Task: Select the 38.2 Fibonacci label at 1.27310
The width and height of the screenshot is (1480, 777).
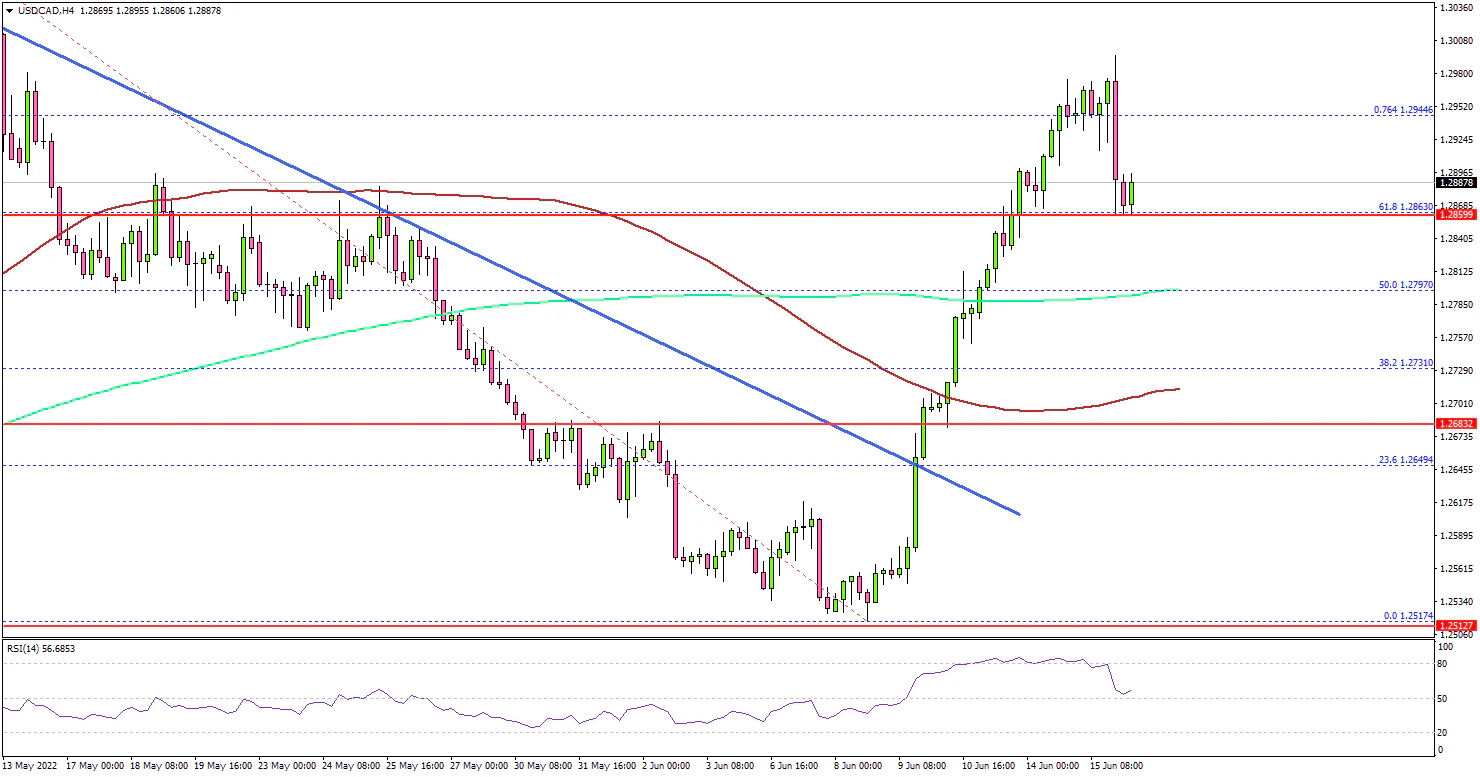Action: (1406, 363)
